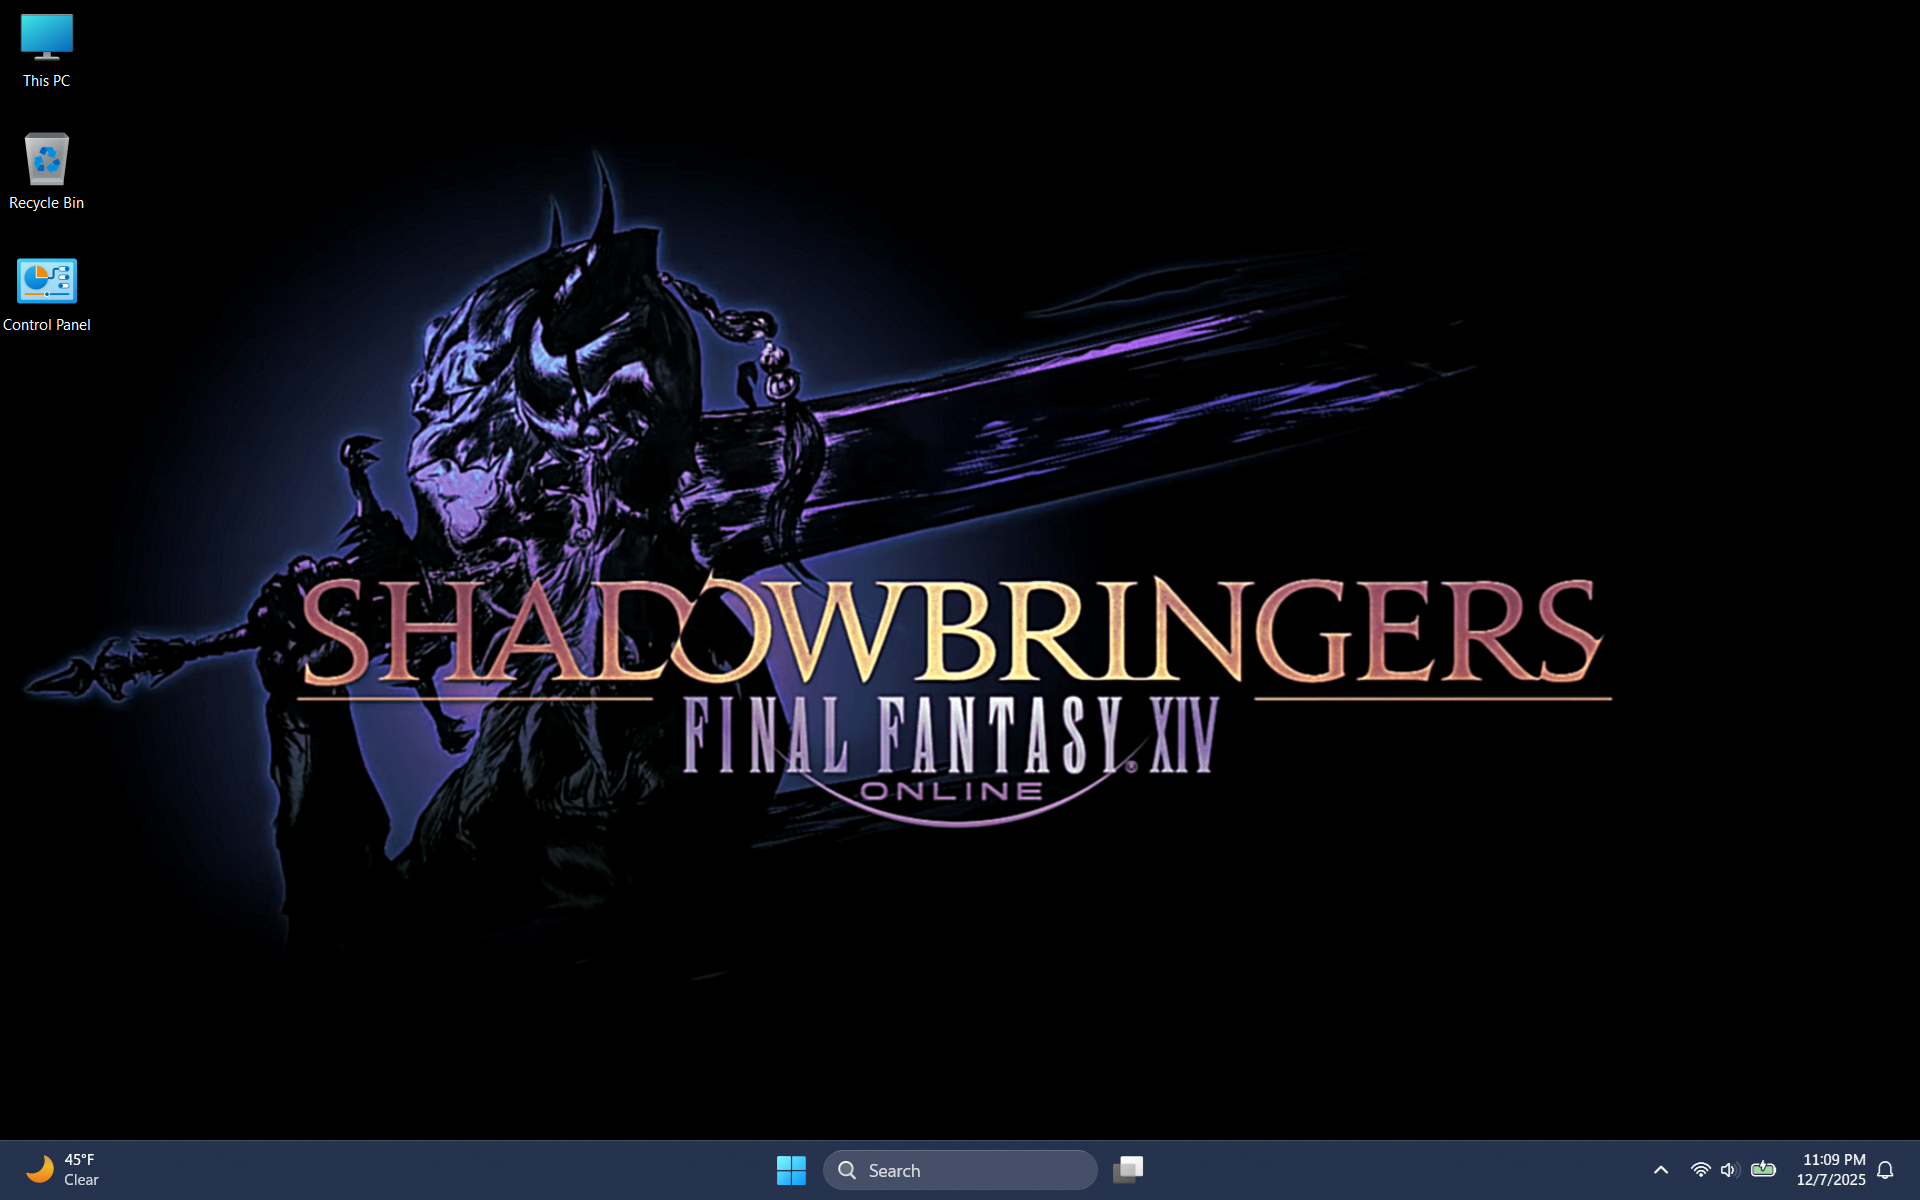Mute audio via the speaker tray icon
Viewport: 1920px width, 1200px height.
coord(1729,1169)
